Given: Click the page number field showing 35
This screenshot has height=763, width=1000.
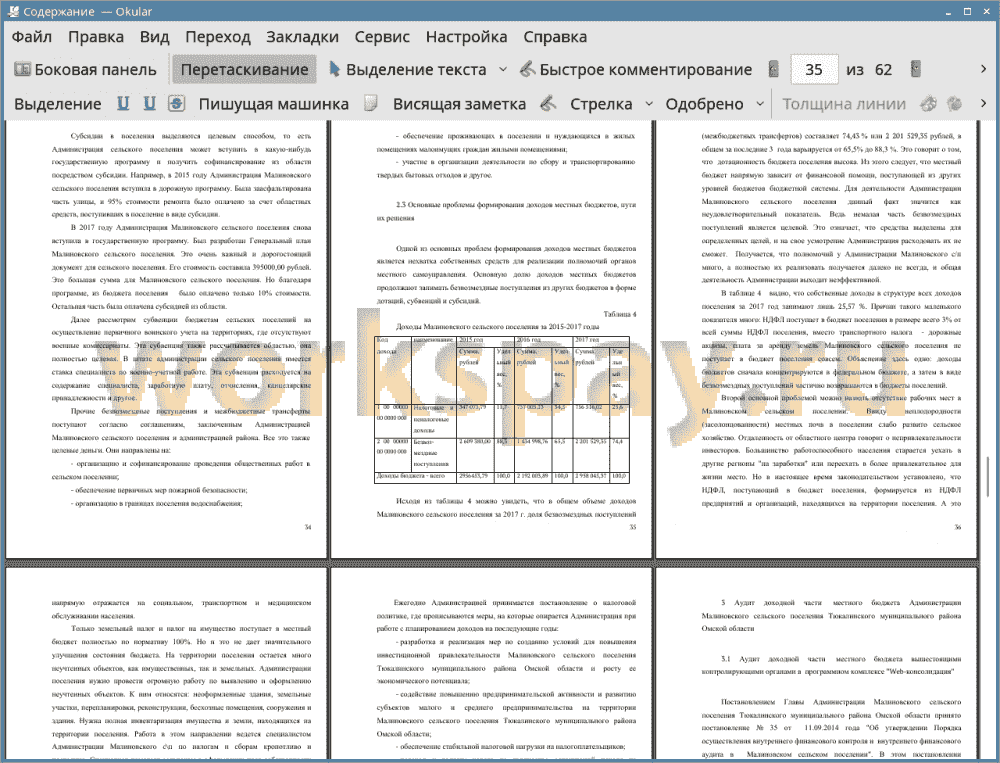Looking at the screenshot, I should coord(814,70).
